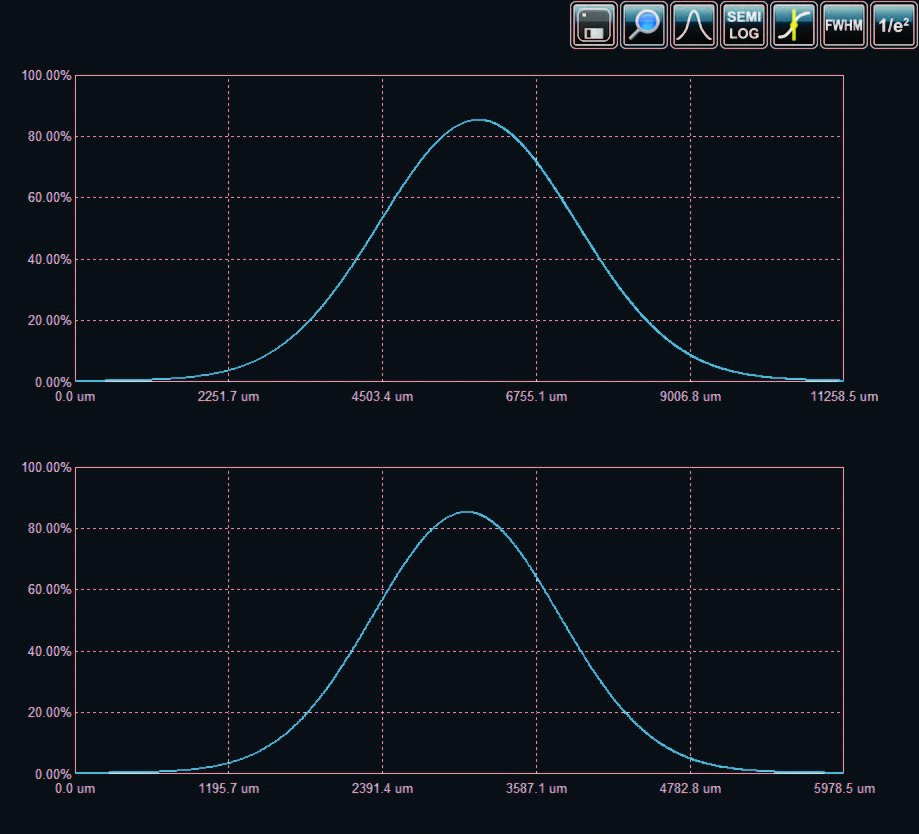The image size is (919, 834).
Task: Click the floppy disk save icon
Action: pos(594,25)
